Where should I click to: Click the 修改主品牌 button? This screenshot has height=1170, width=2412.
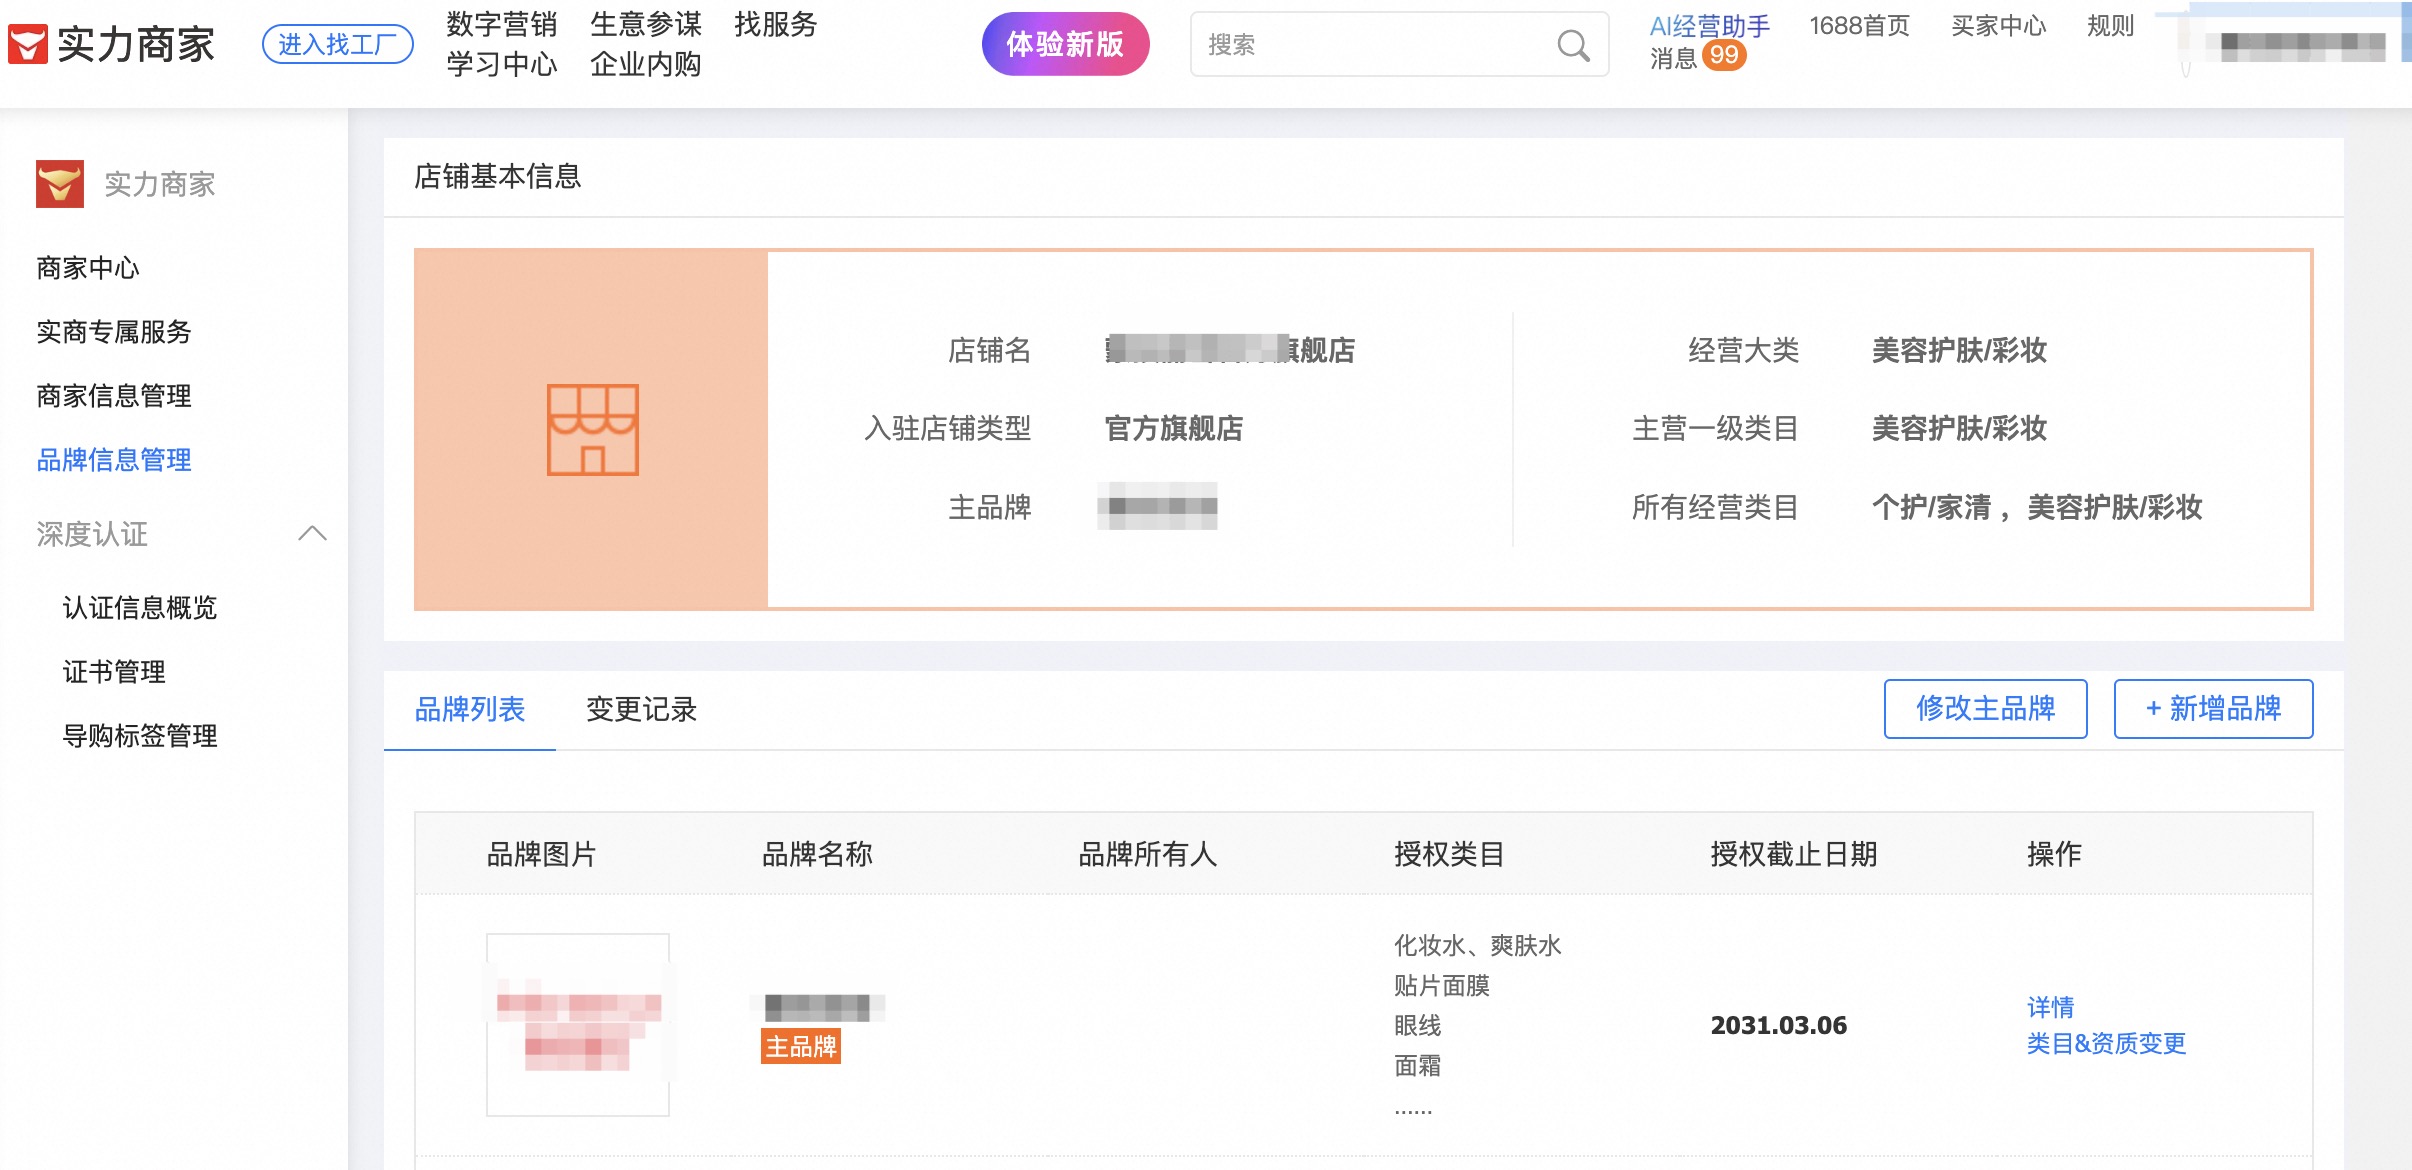pos(1985,708)
